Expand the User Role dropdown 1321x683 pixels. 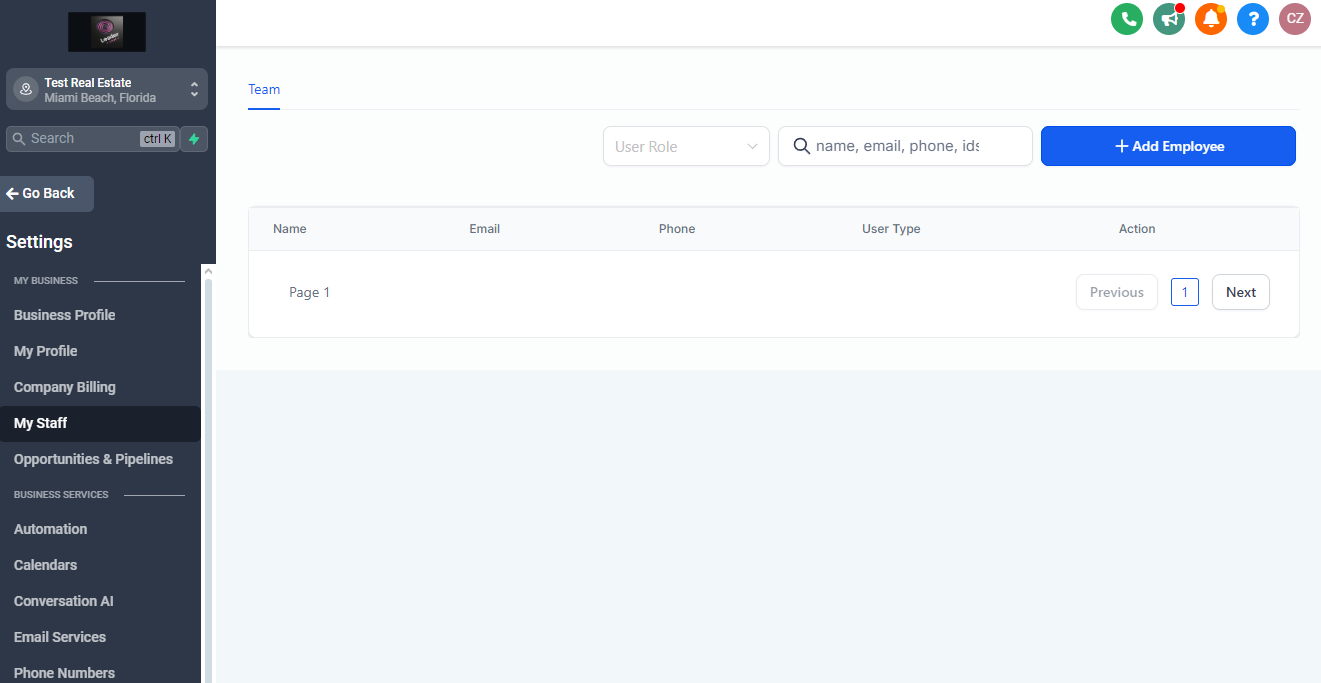pos(686,146)
